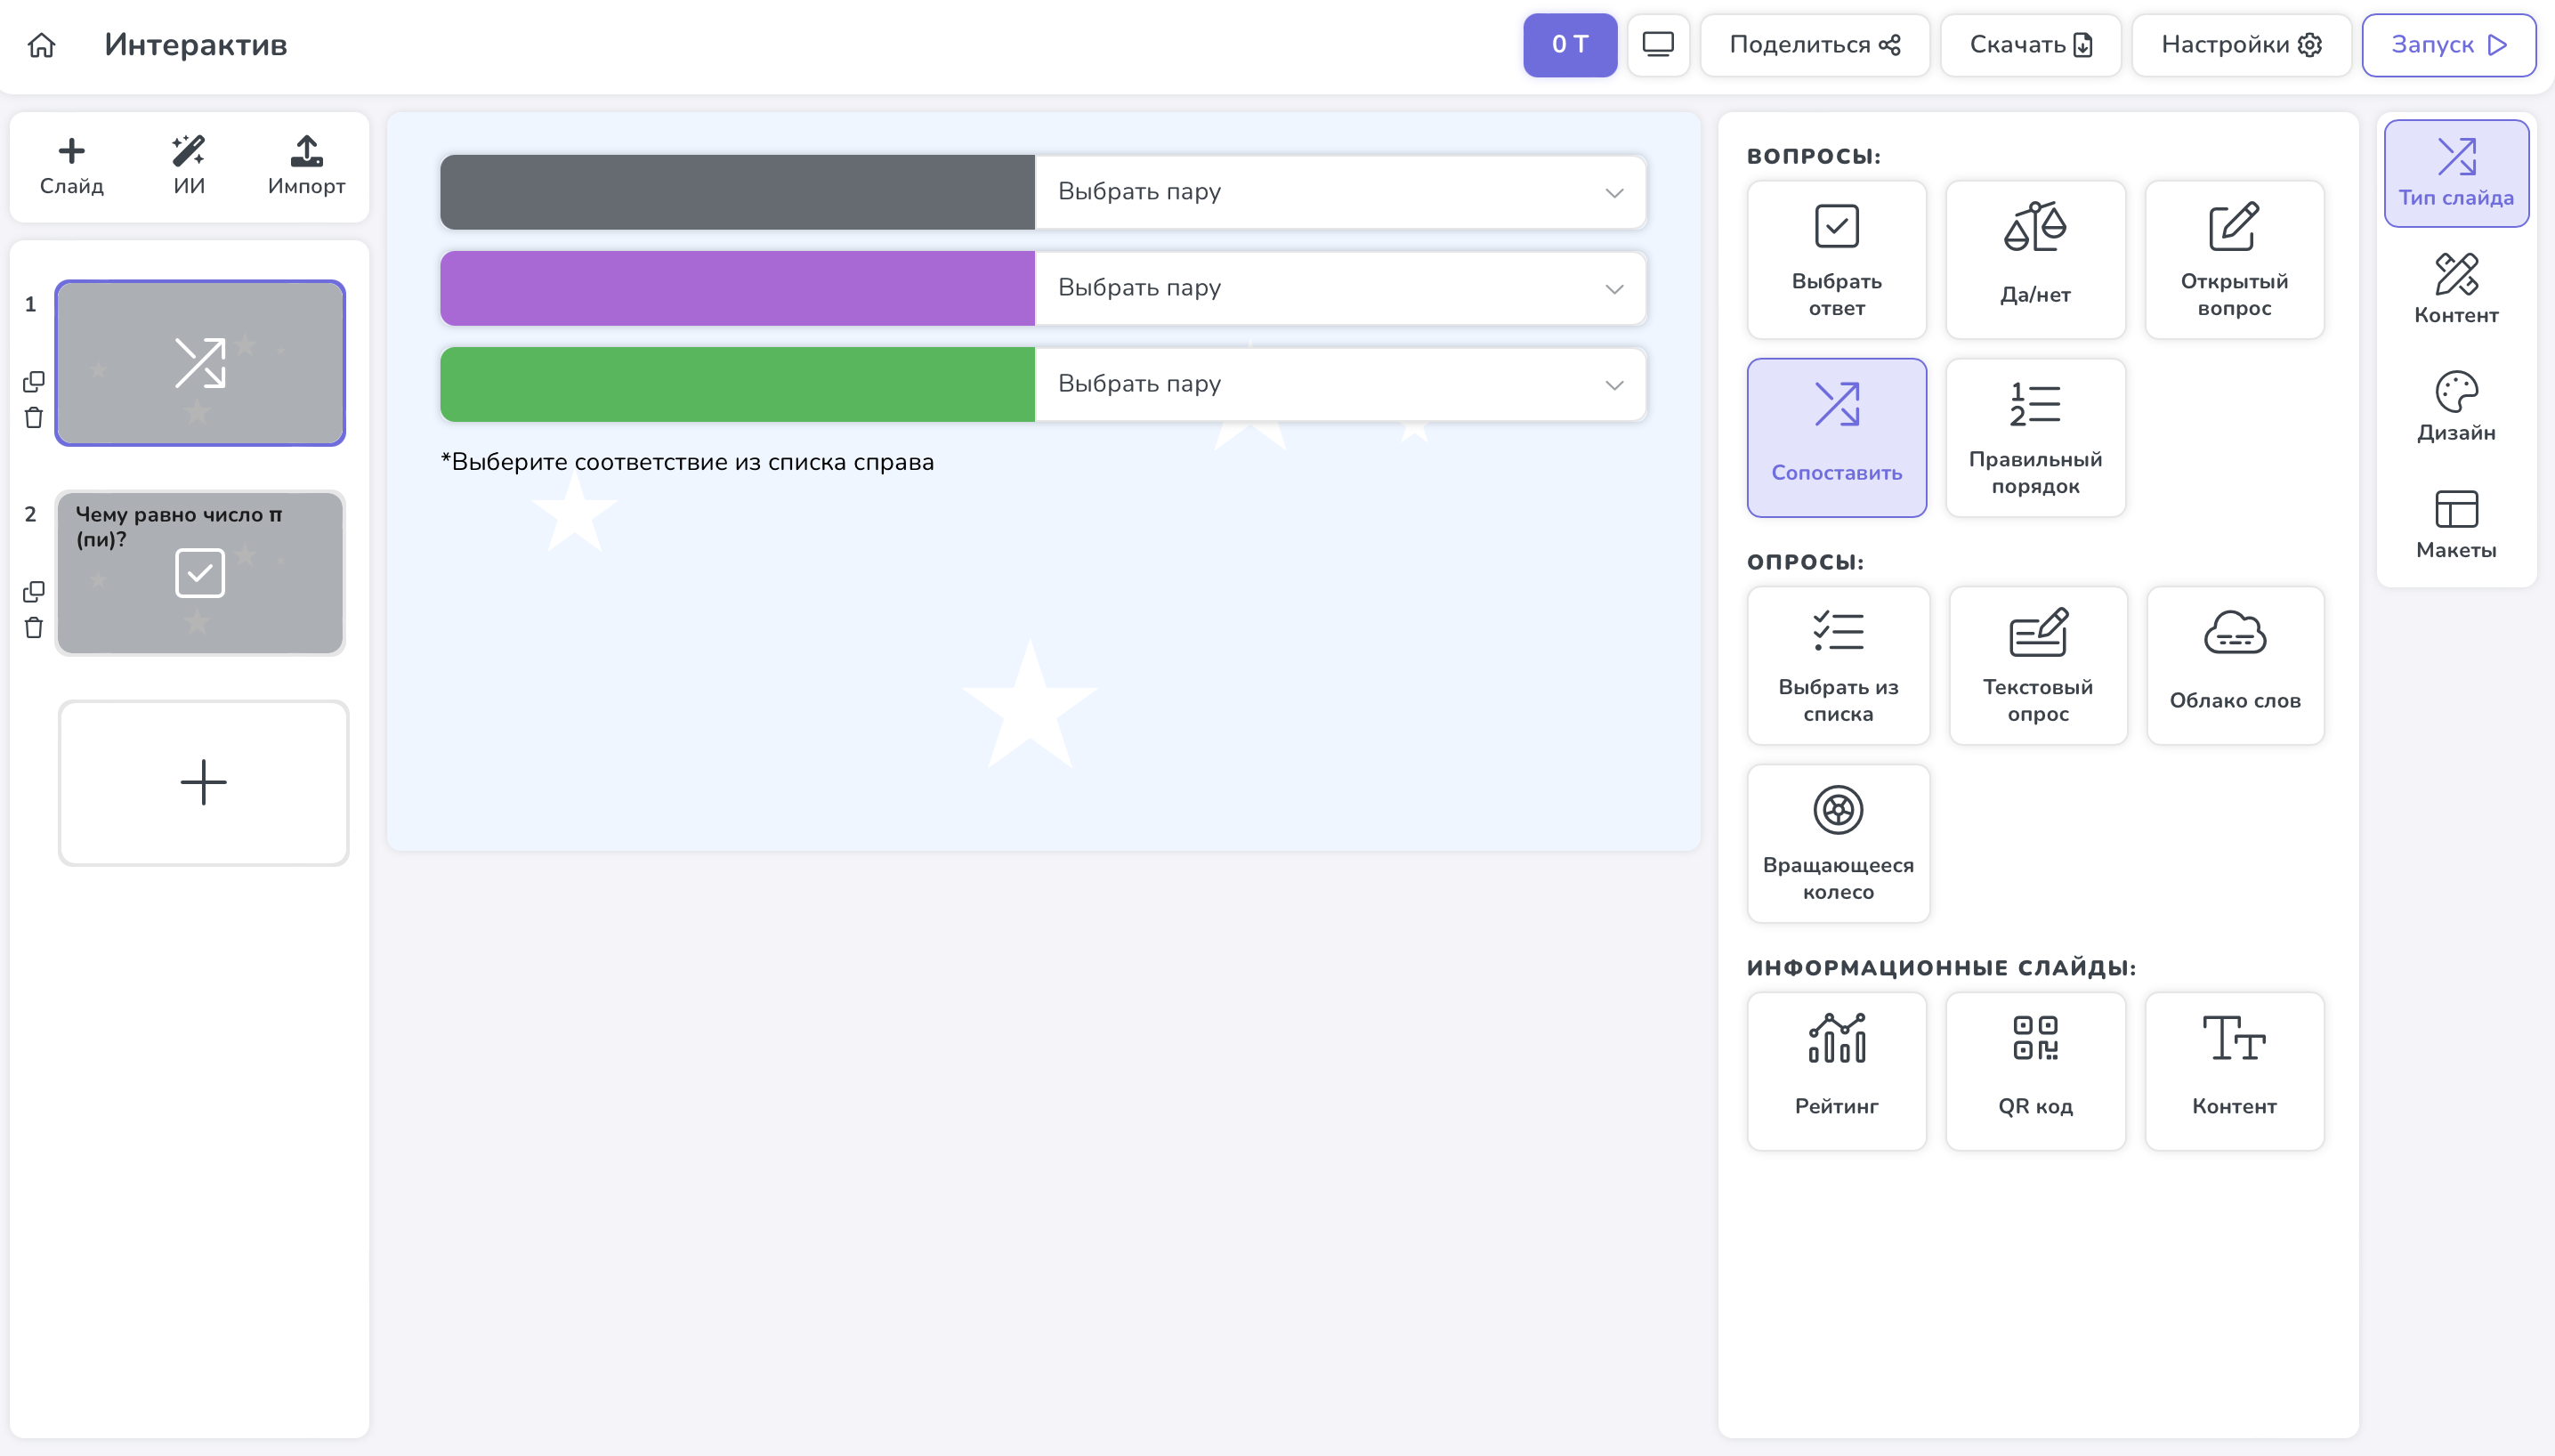Open Настройки settings
The image size is (2555, 1456).
2241,45
